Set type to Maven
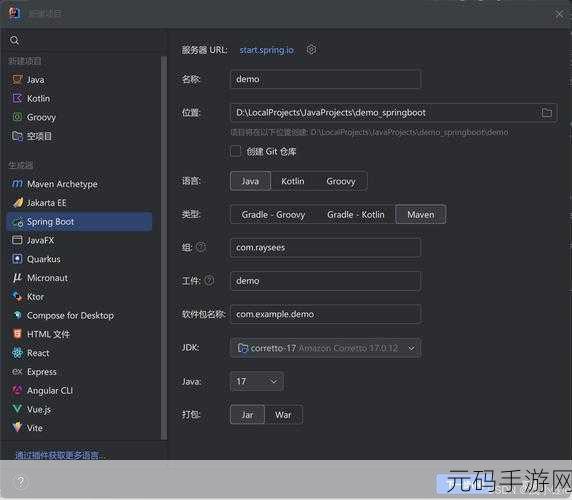The height and width of the screenshot is (500, 572). tap(421, 214)
